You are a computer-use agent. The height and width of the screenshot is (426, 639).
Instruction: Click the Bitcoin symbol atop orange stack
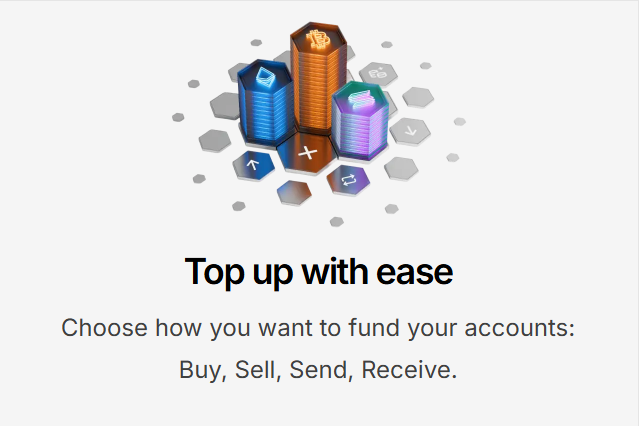click(x=318, y=41)
